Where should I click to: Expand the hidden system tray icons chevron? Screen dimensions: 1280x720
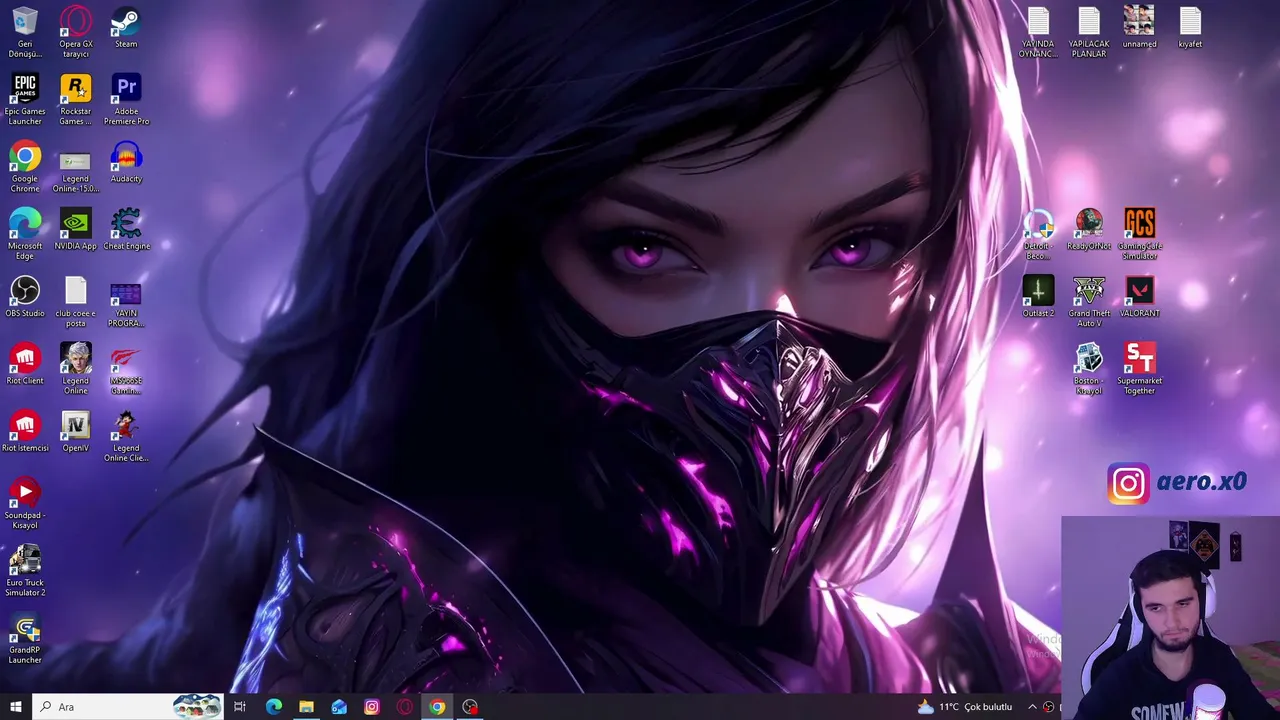tap(1032, 707)
